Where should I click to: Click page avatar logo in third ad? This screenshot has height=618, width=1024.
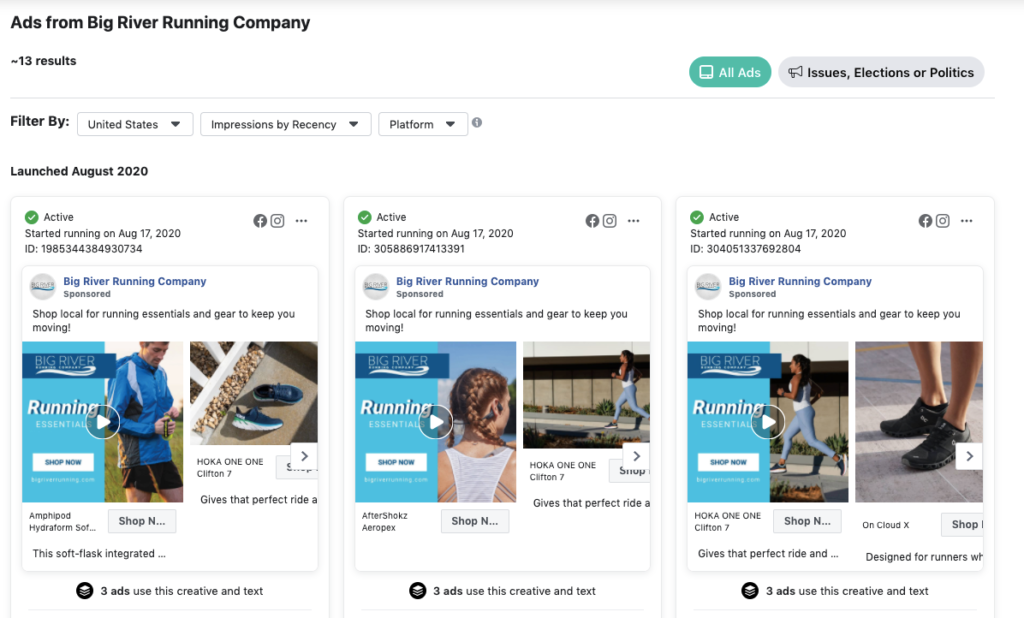point(709,286)
